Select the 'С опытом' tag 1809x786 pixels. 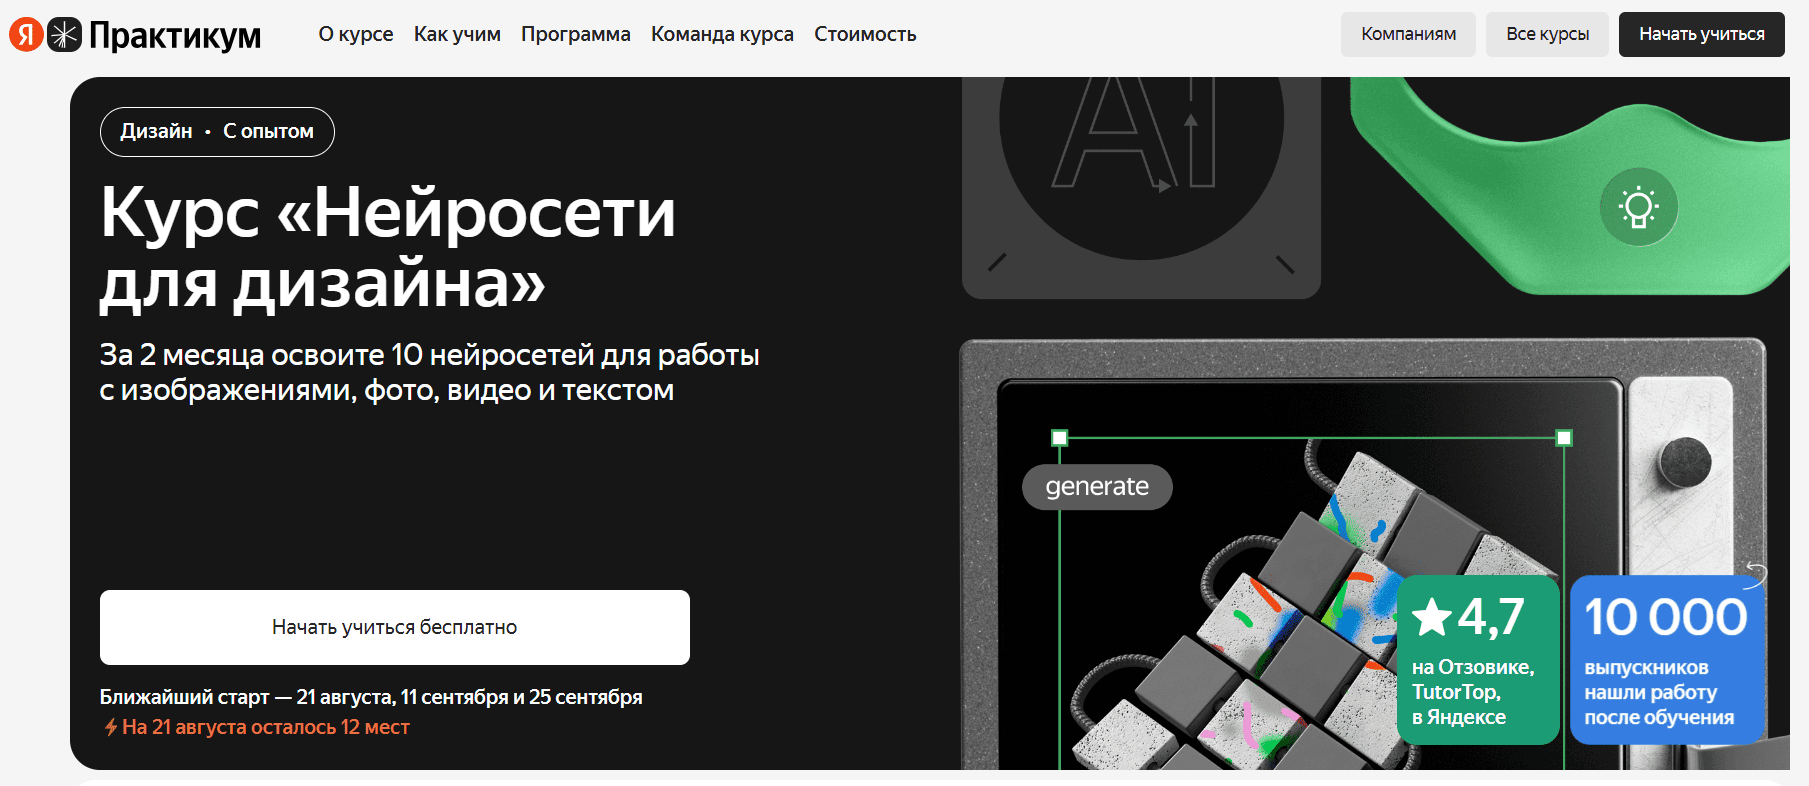click(x=268, y=131)
